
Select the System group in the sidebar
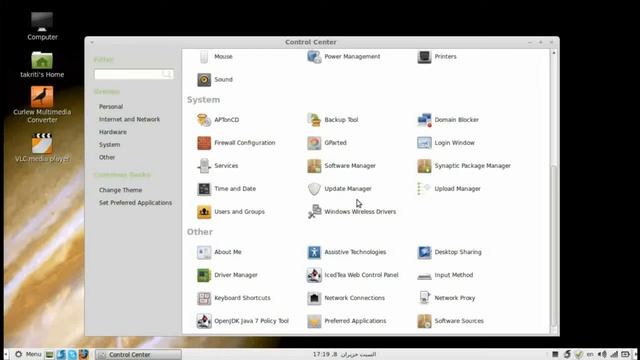tap(109, 144)
